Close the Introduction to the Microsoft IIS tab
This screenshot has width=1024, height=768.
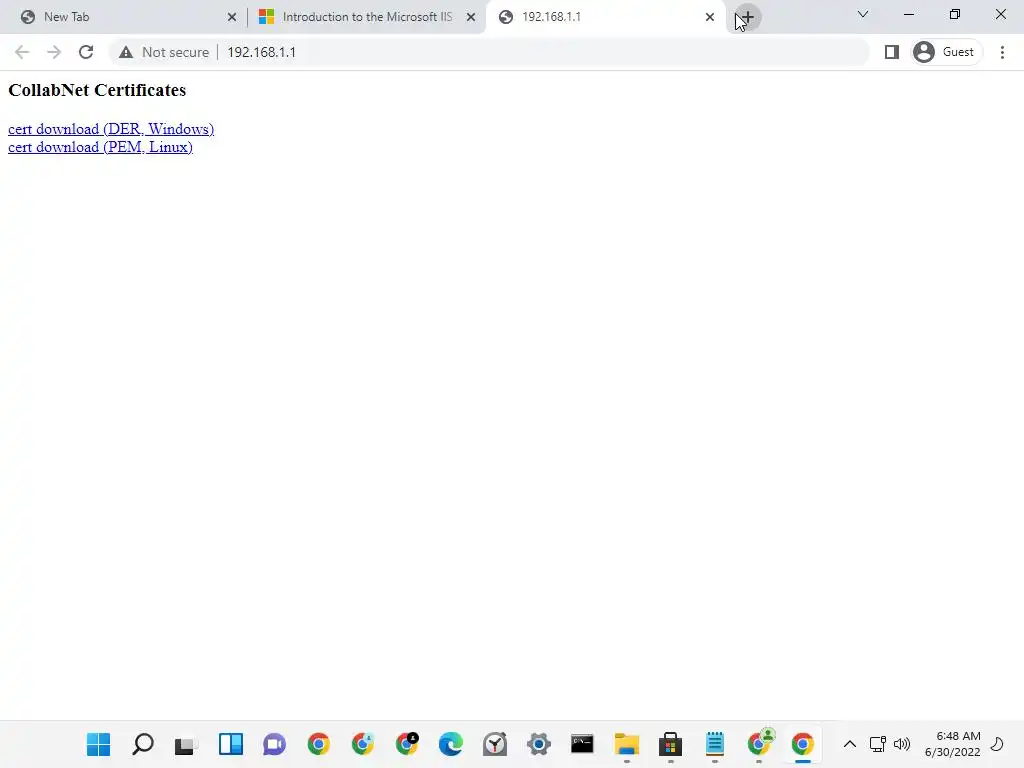(x=471, y=18)
